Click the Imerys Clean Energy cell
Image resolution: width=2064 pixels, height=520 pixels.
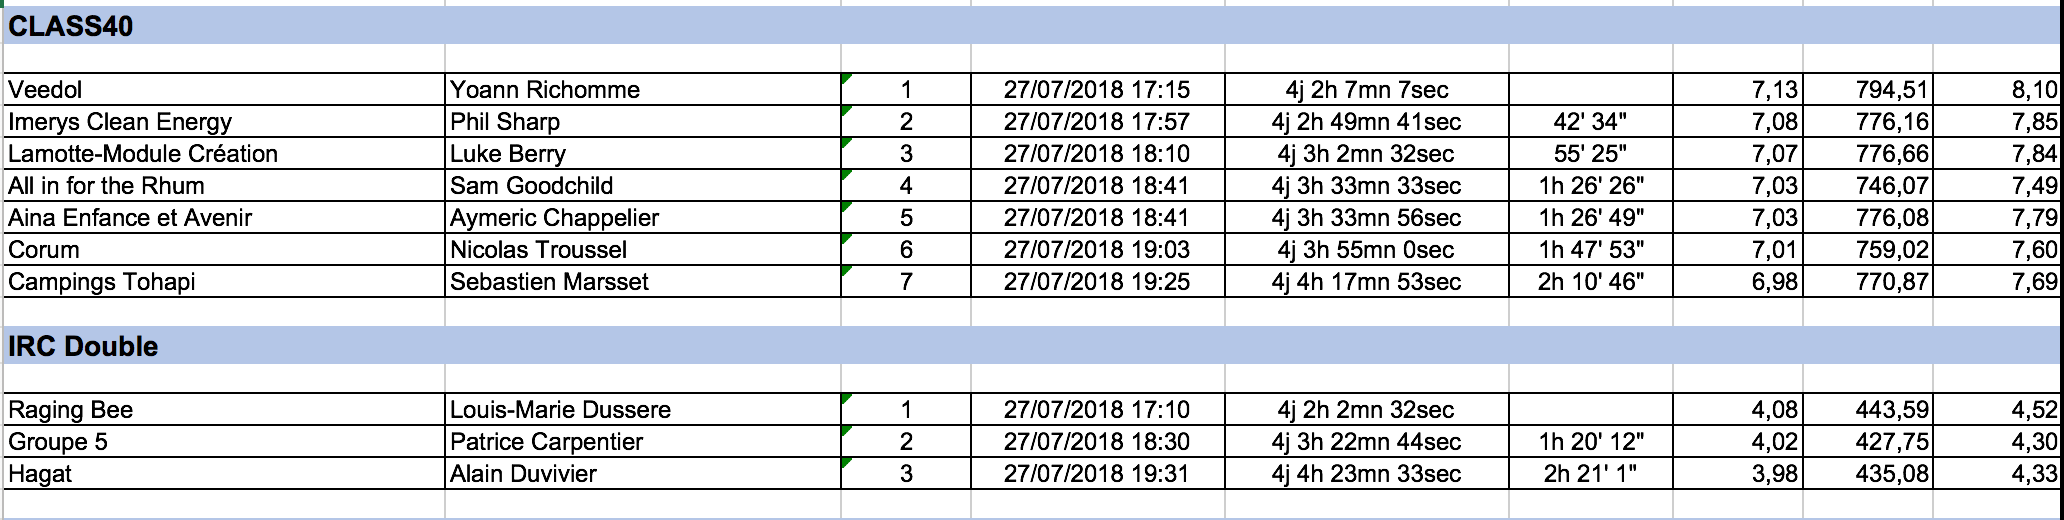click(x=120, y=122)
